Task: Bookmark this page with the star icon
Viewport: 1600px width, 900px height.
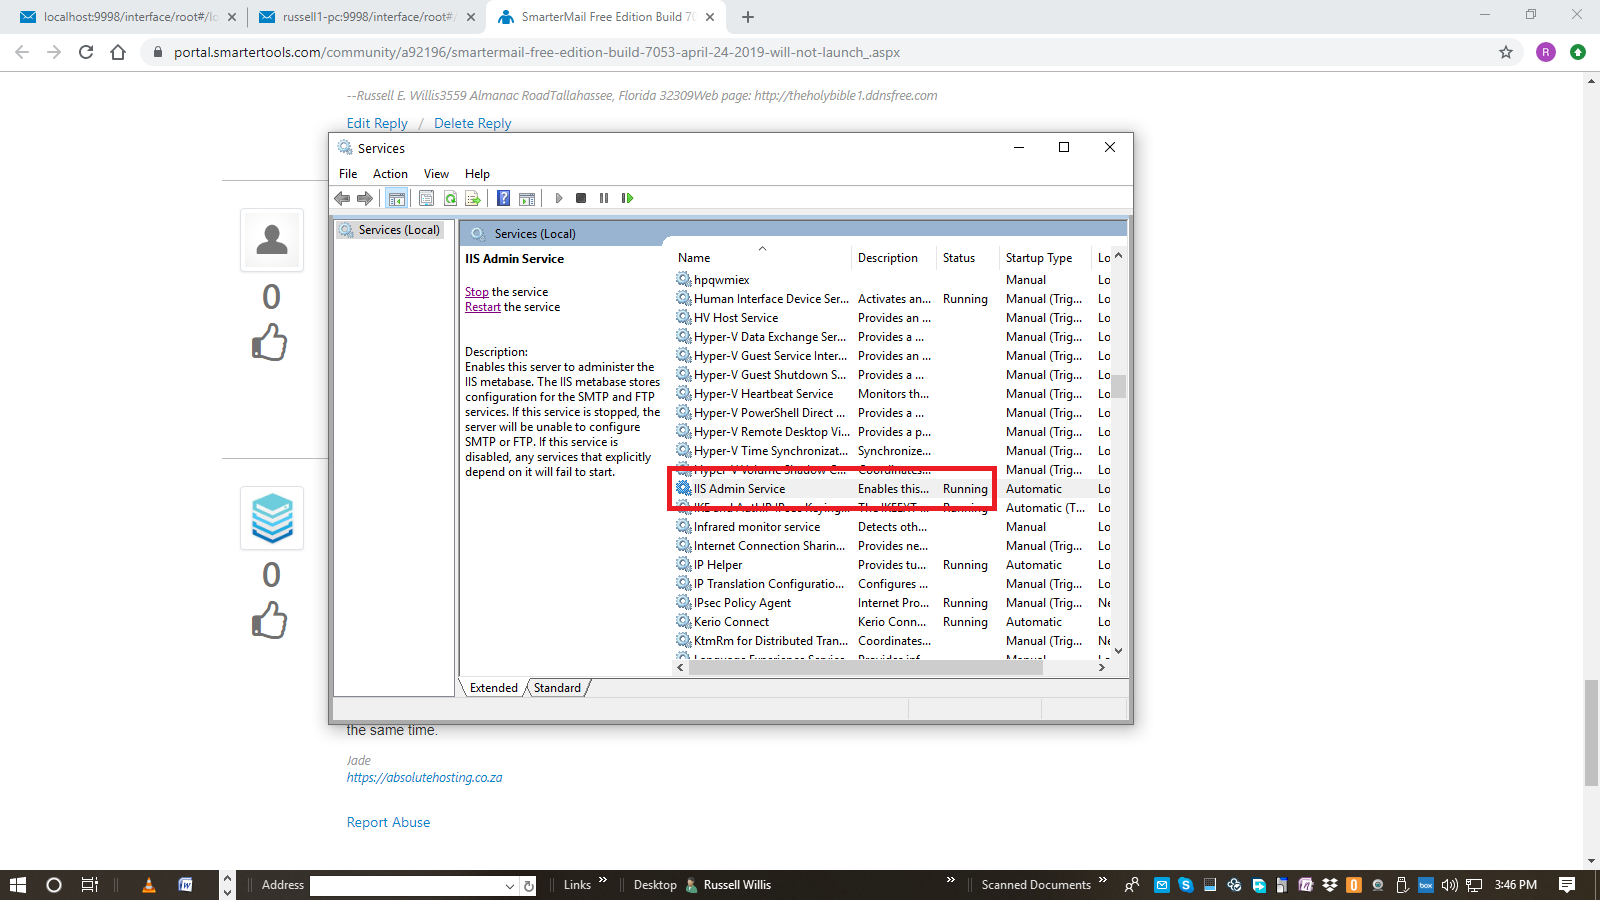Action: tap(1505, 52)
